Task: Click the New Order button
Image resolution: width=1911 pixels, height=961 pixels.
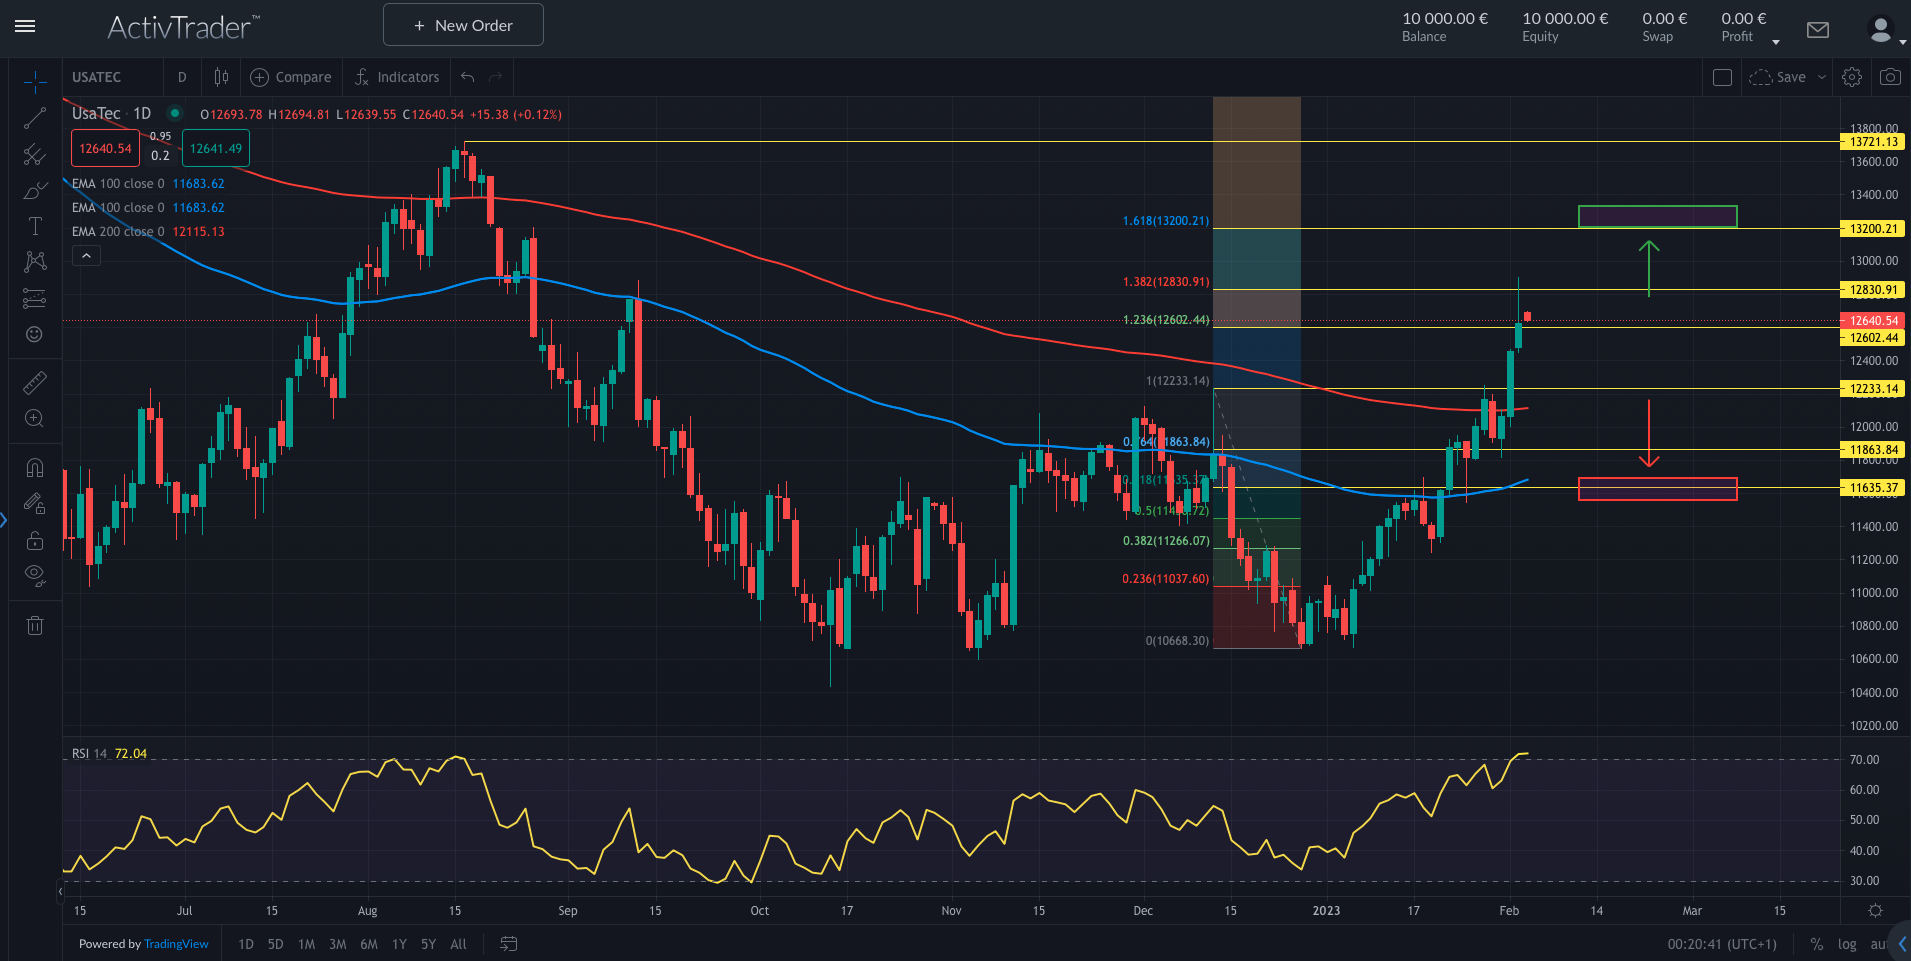Action: [463, 25]
